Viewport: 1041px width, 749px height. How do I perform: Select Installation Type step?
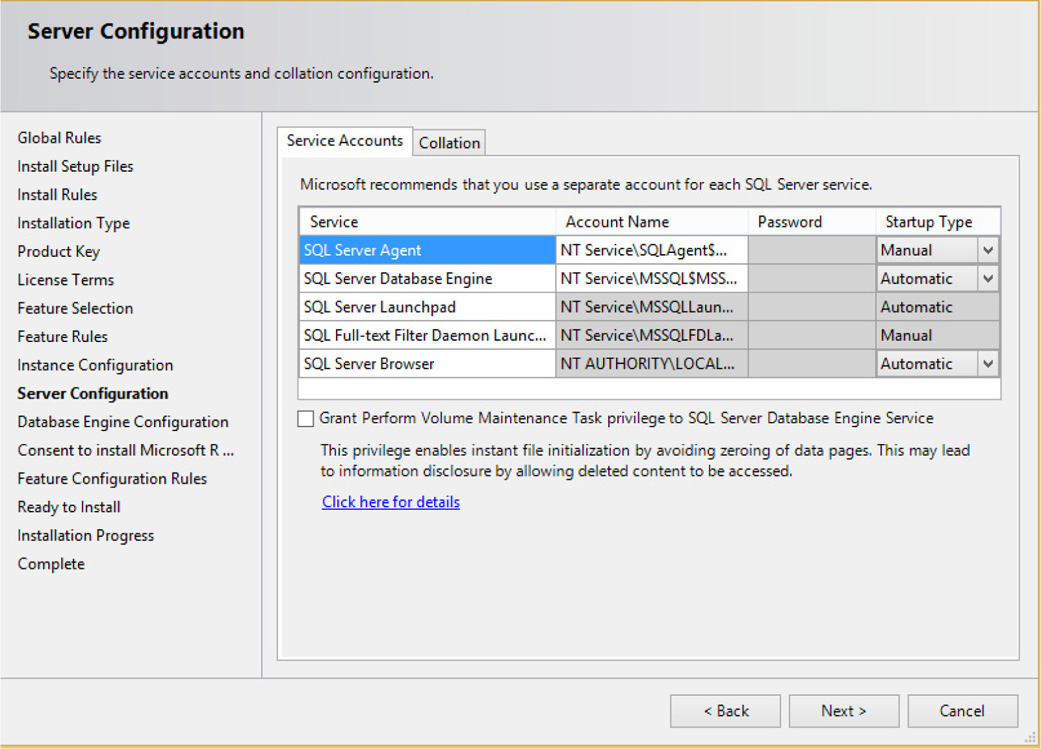[74, 223]
